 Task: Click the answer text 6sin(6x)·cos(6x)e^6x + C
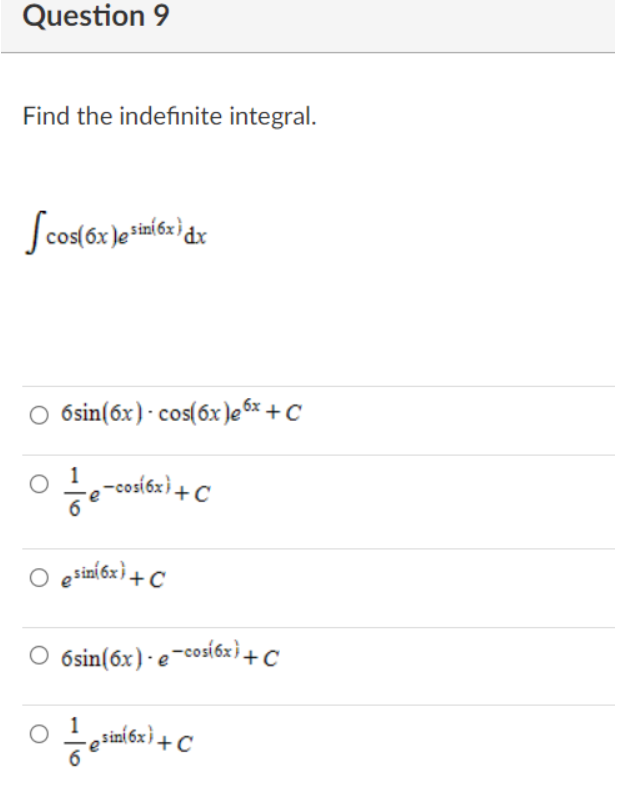click(181, 412)
